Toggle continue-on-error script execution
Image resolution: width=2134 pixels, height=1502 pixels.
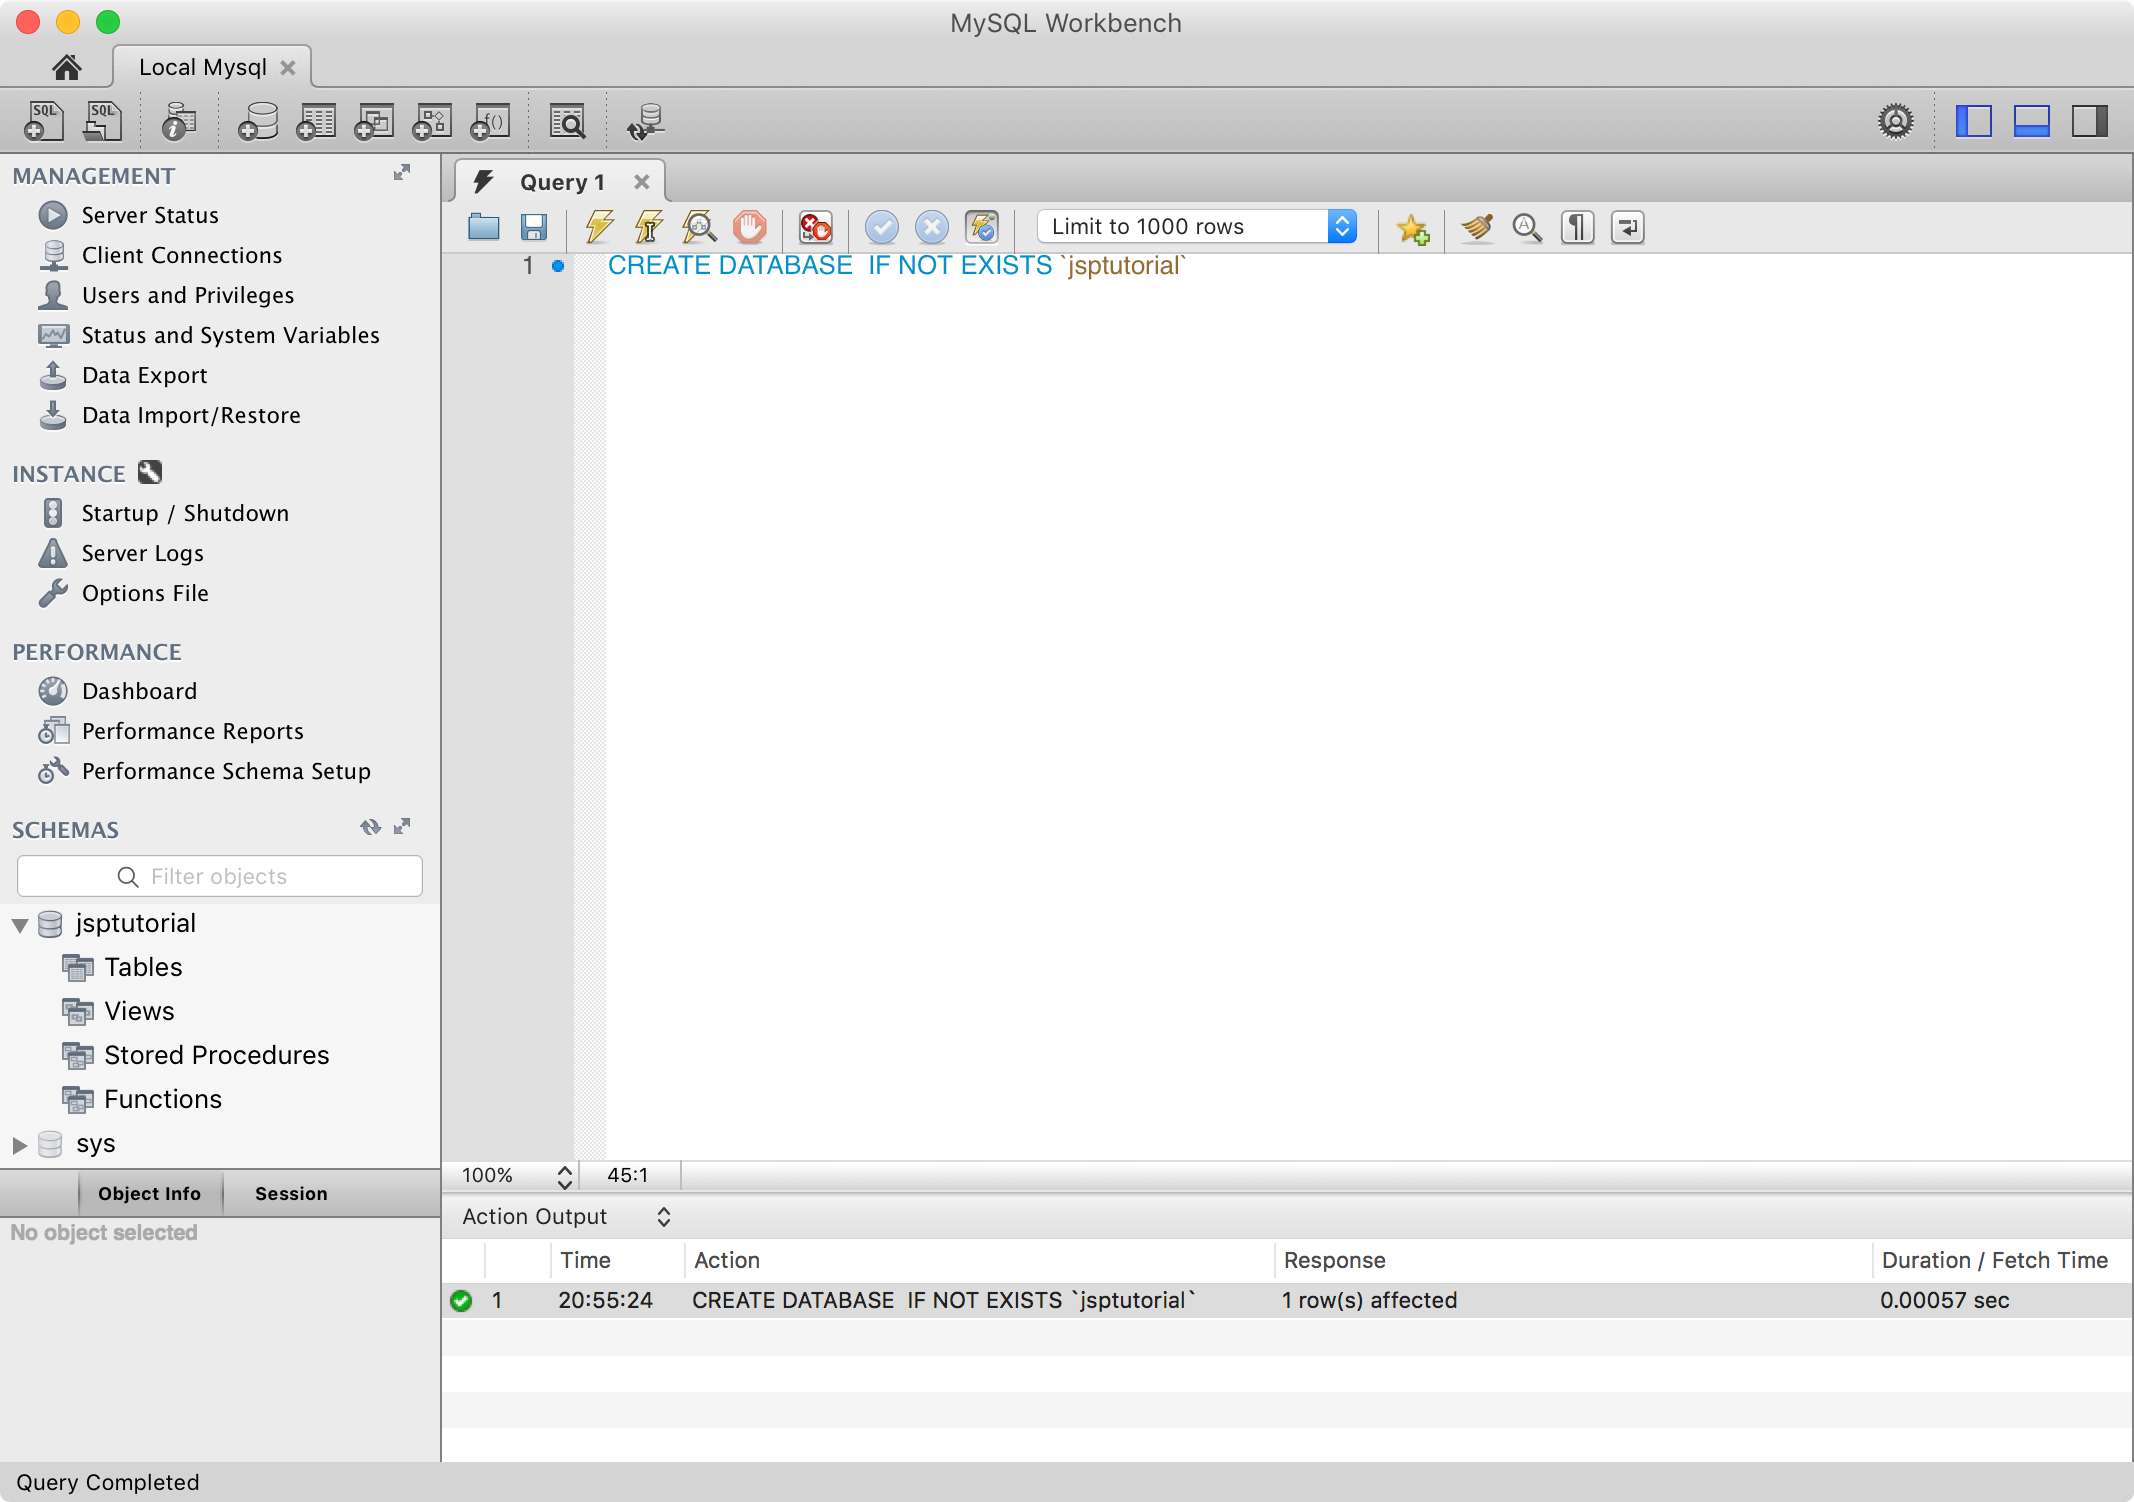coord(816,227)
